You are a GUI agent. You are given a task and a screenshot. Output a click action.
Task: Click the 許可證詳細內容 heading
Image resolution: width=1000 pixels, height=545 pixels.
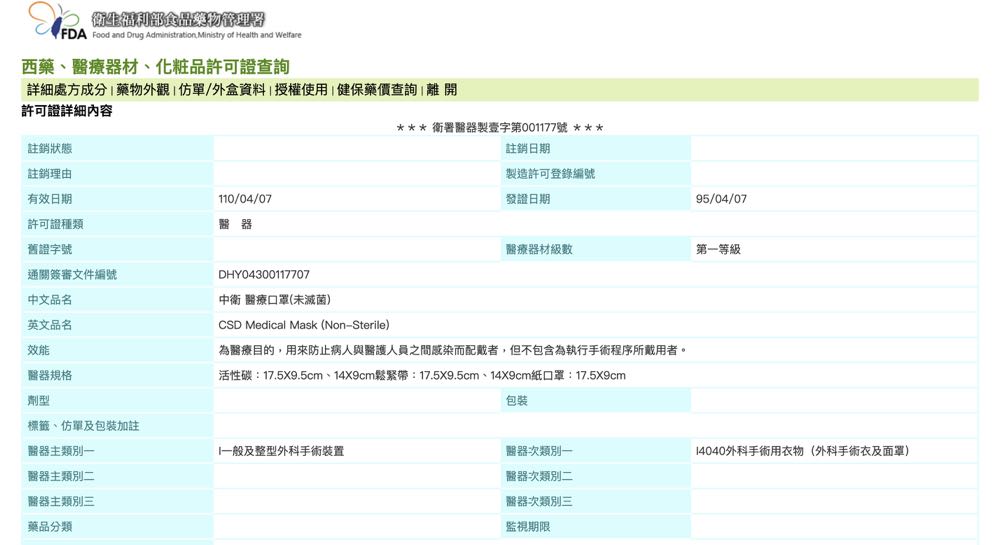pyautogui.click(x=67, y=111)
